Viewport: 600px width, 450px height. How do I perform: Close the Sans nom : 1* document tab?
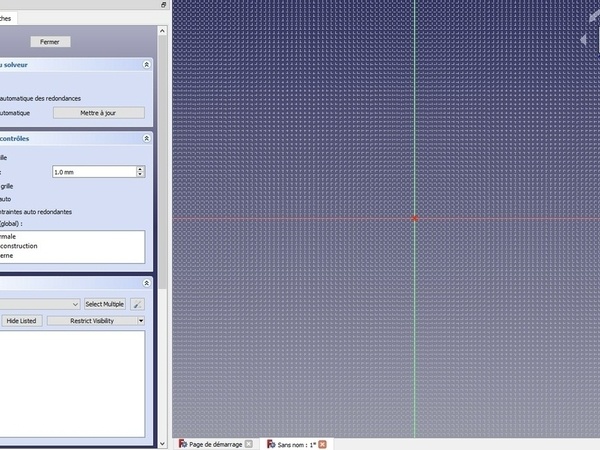coord(322,444)
